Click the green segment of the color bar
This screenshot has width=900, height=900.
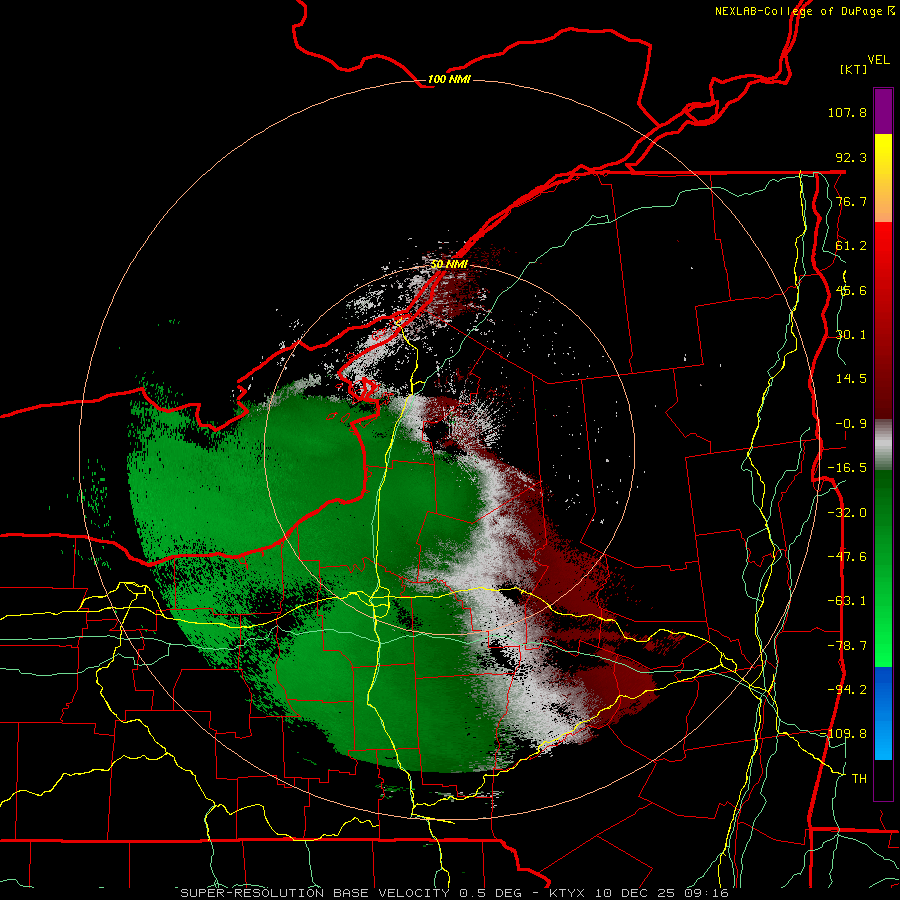[883, 568]
